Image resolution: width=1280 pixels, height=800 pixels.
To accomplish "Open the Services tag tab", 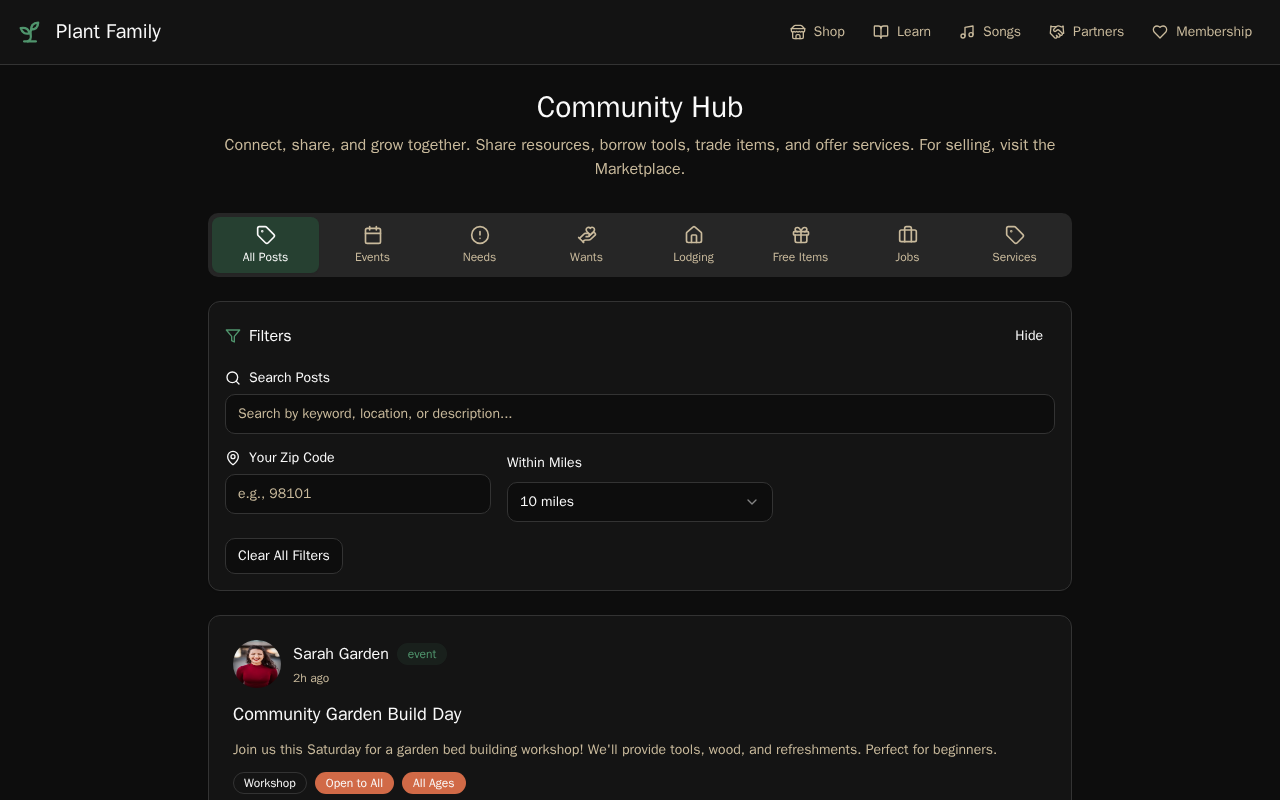I will pos(1014,245).
